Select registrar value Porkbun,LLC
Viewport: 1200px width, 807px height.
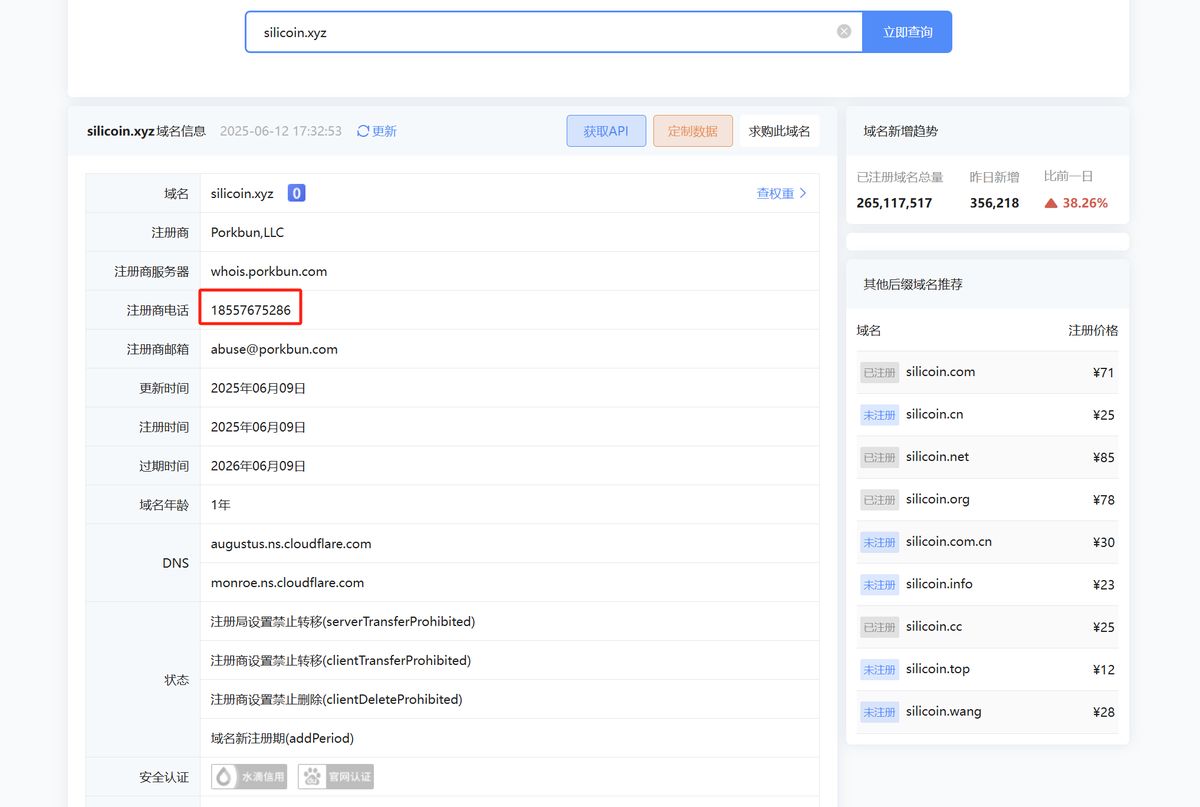pyautogui.click(x=247, y=232)
